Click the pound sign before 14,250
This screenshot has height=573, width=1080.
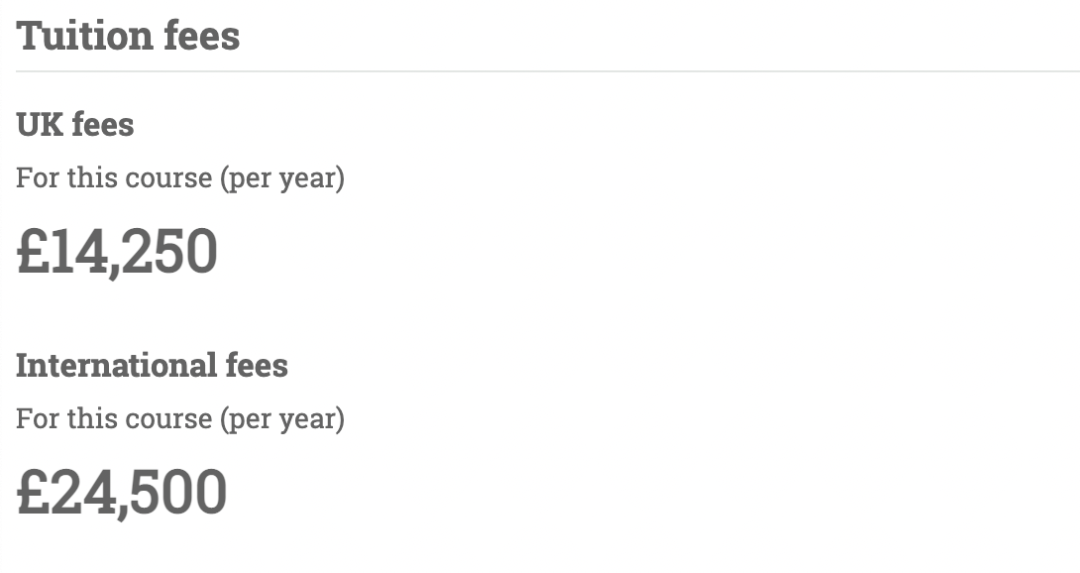(33, 251)
